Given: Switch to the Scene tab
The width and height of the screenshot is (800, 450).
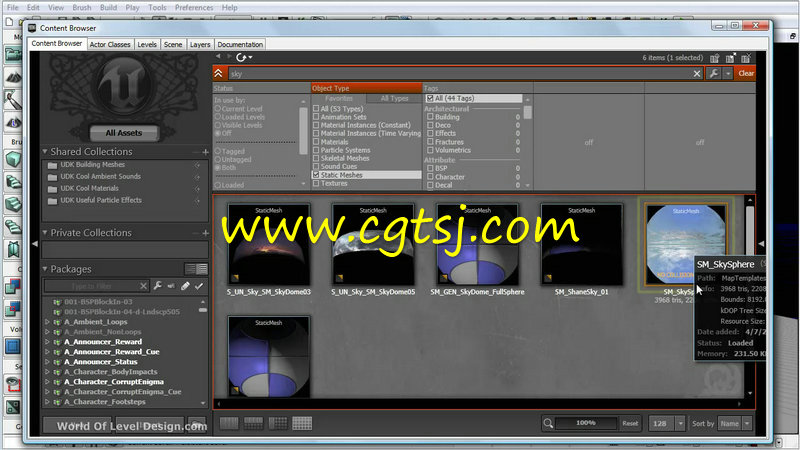Looking at the screenshot, I should 173,44.
